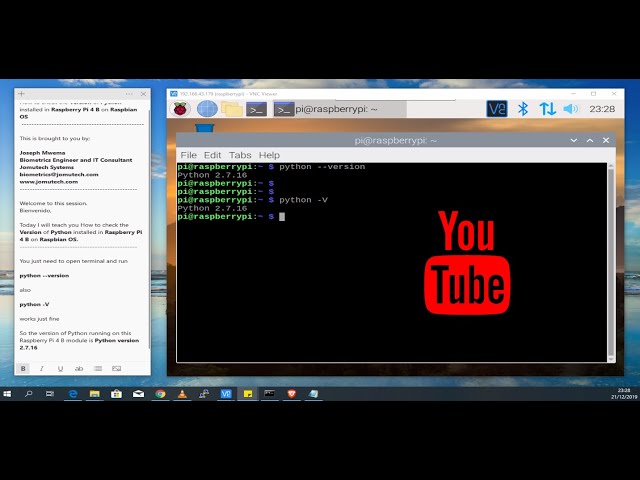The width and height of the screenshot is (640, 480).
Task: Click 'python -V' text in sticky note
Action: pyautogui.click(x=34, y=304)
